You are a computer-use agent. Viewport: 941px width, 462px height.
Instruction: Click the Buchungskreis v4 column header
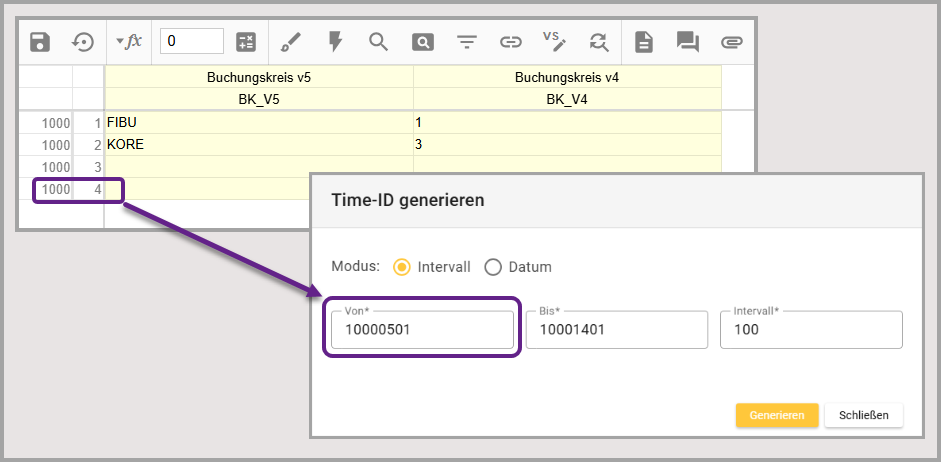(567, 77)
